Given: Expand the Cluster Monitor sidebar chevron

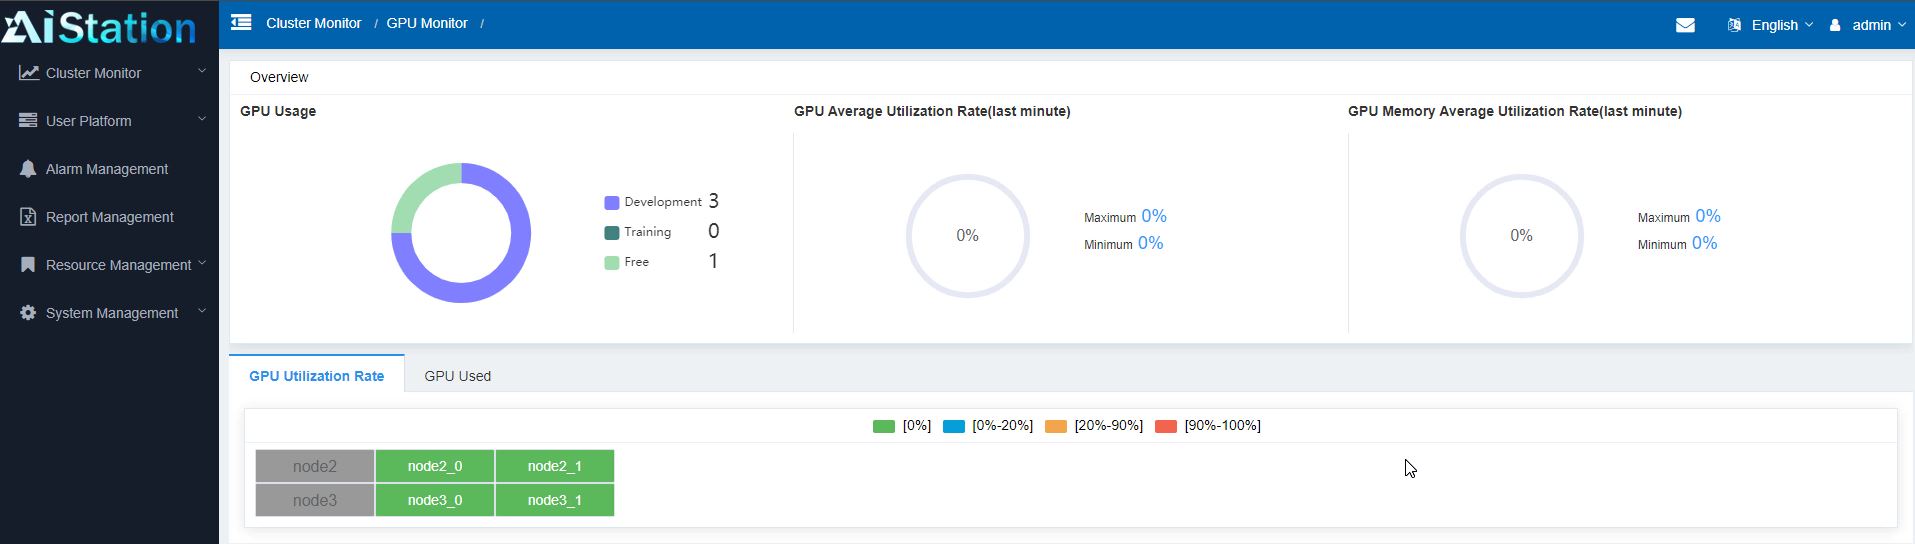Looking at the screenshot, I should [202, 71].
